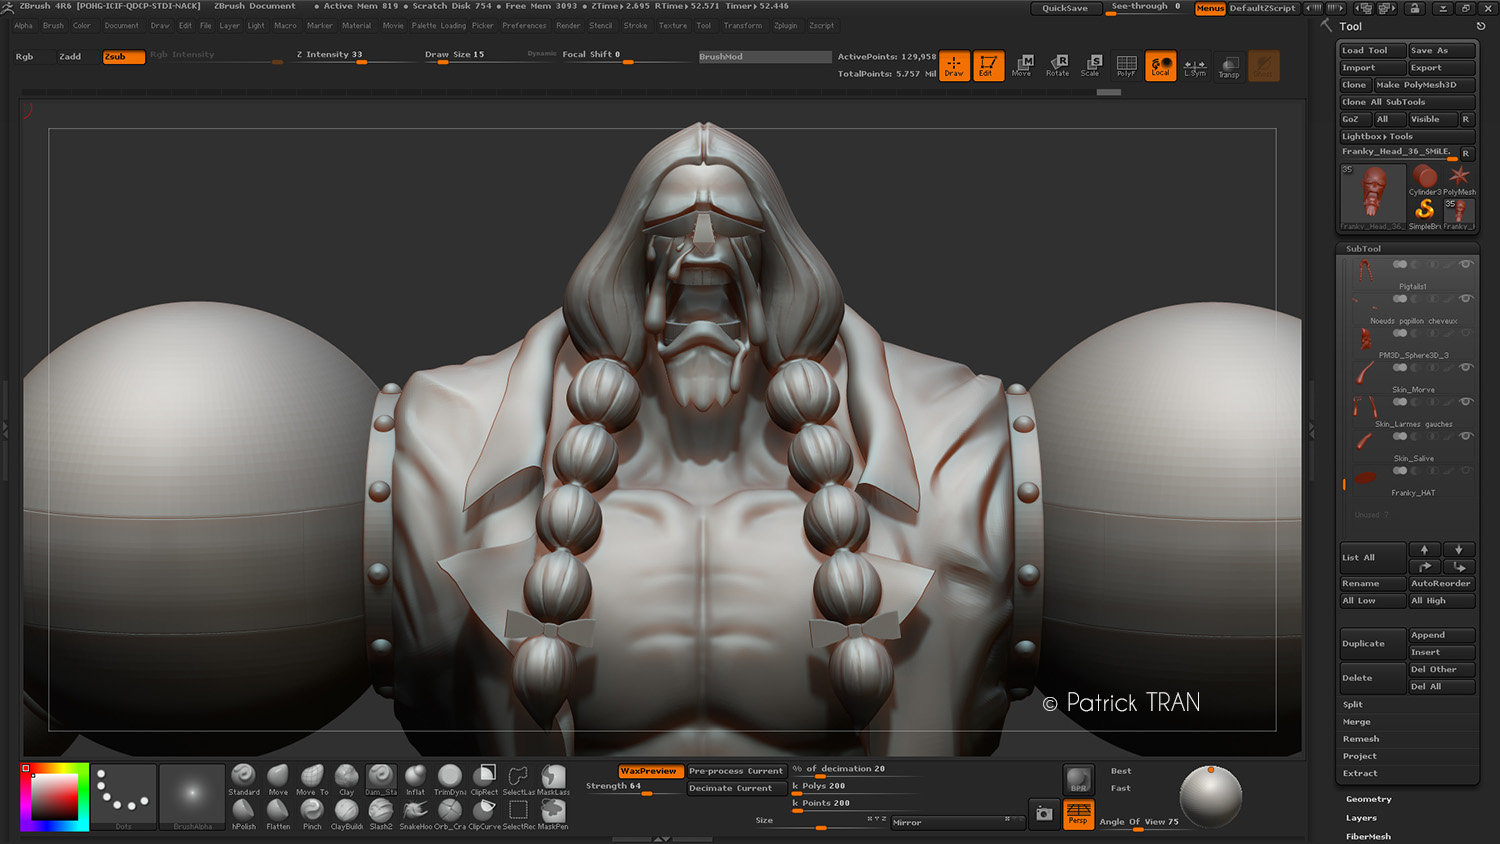
Task: Enable Zadd sculpting mode
Action: (70, 57)
